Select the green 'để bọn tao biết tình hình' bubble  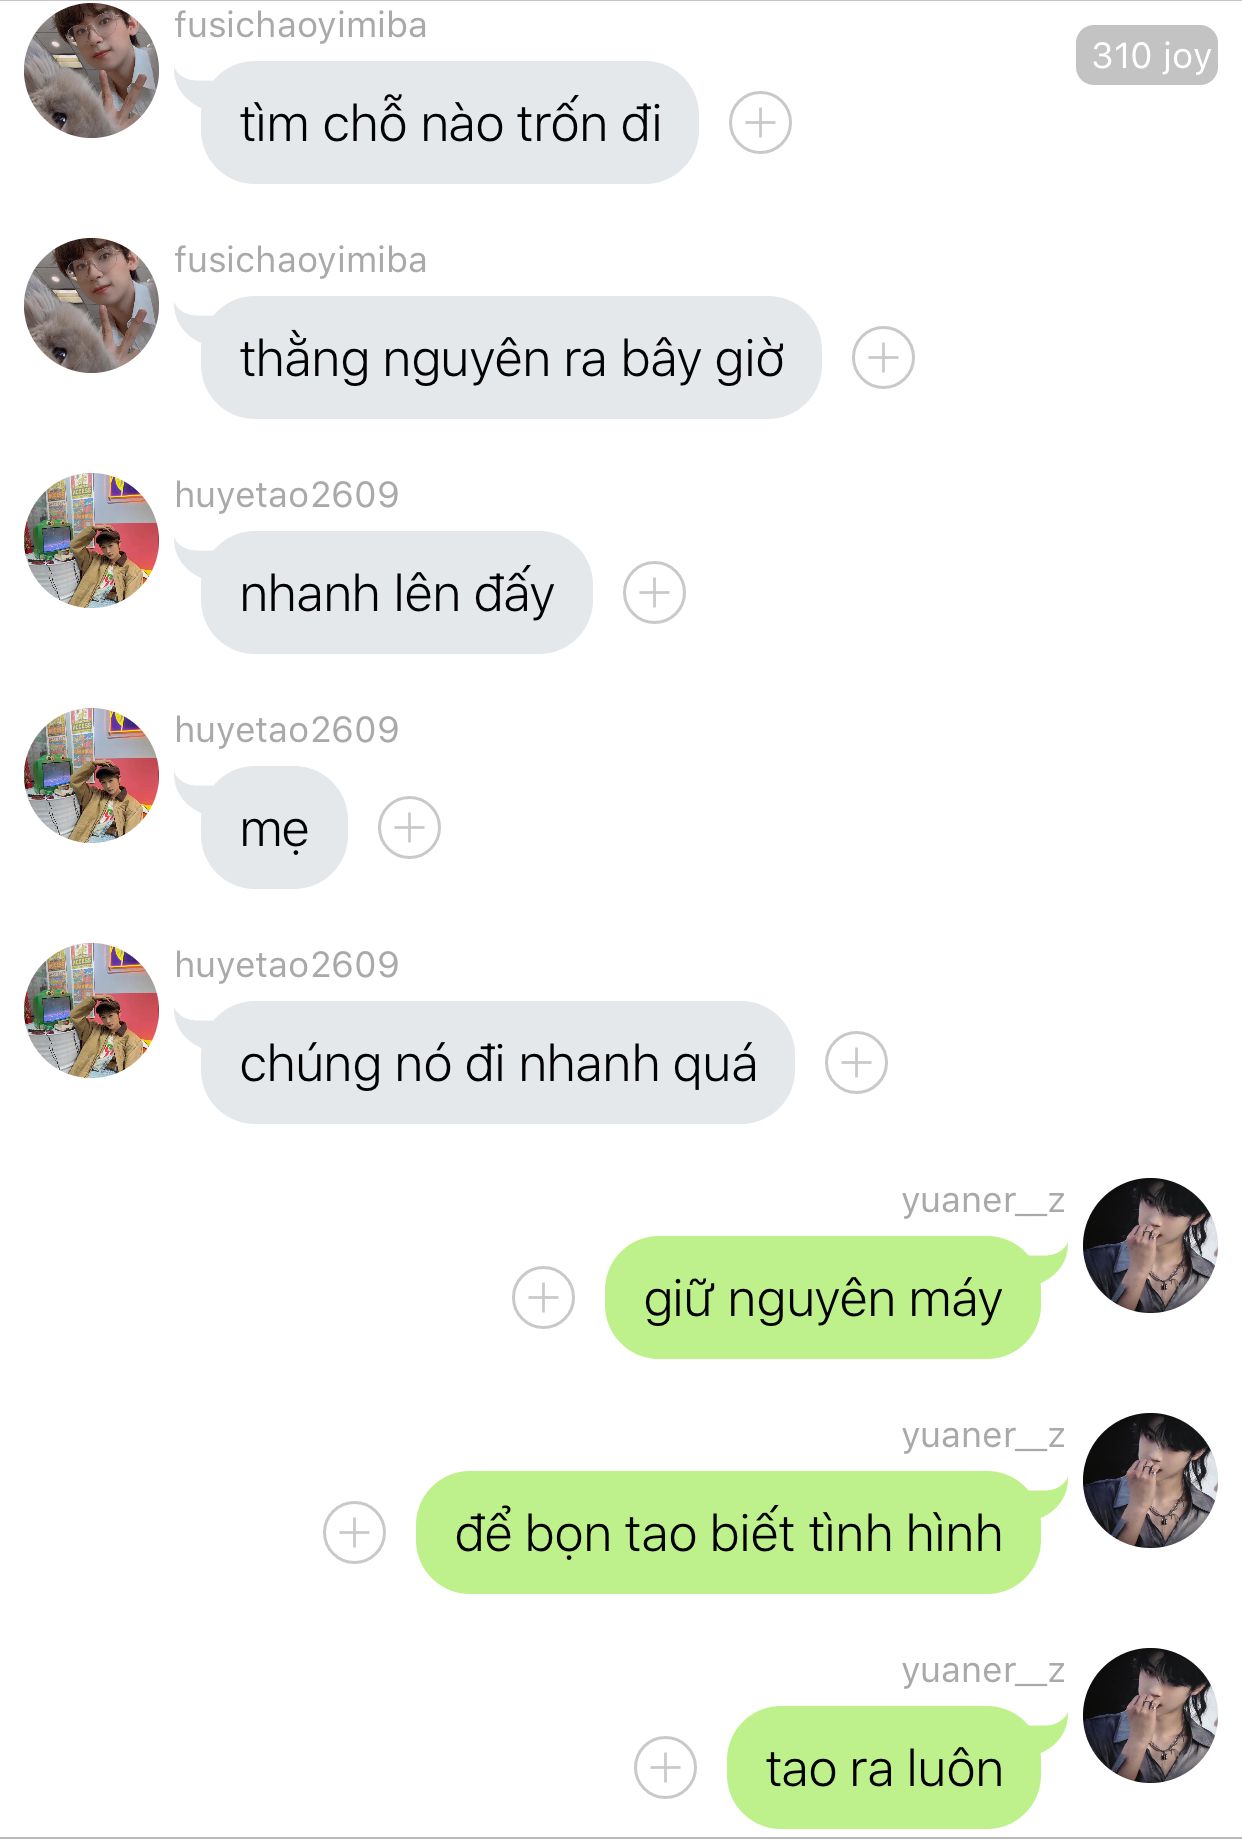click(x=729, y=1533)
